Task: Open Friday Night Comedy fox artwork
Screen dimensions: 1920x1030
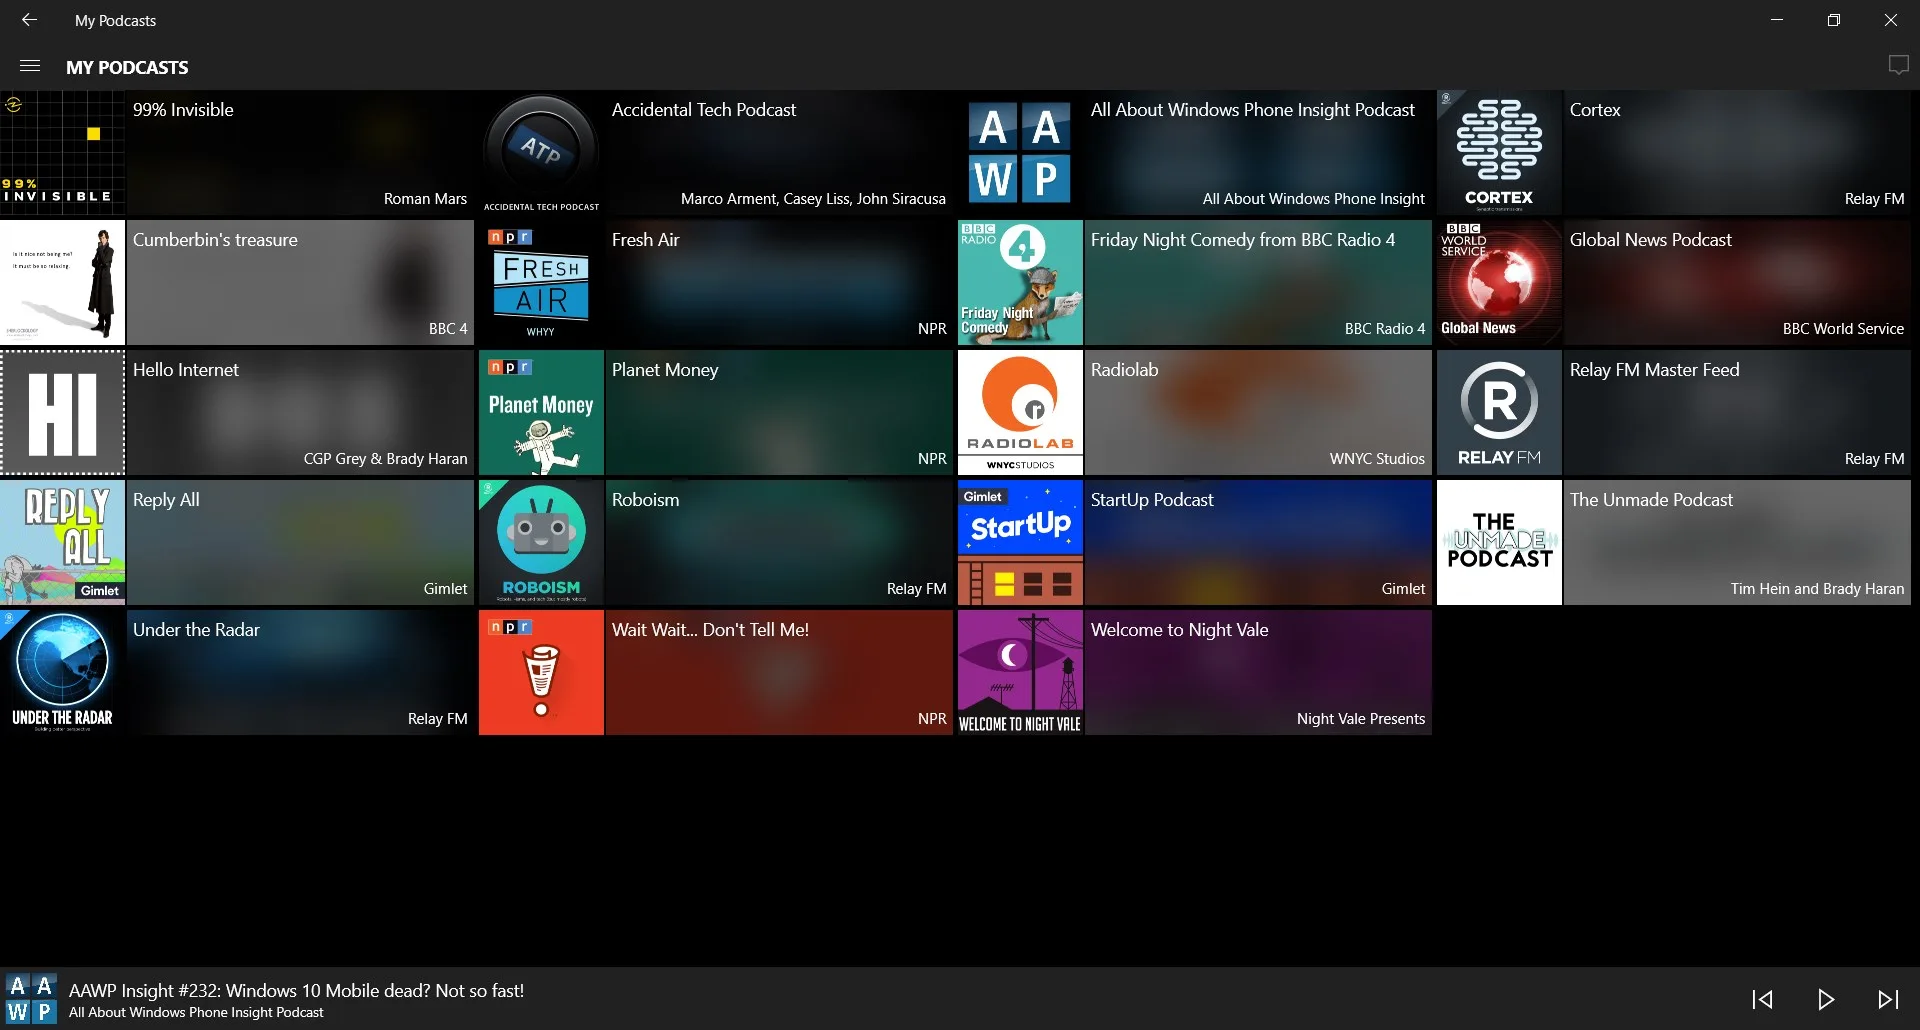Action: point(1020,283)
